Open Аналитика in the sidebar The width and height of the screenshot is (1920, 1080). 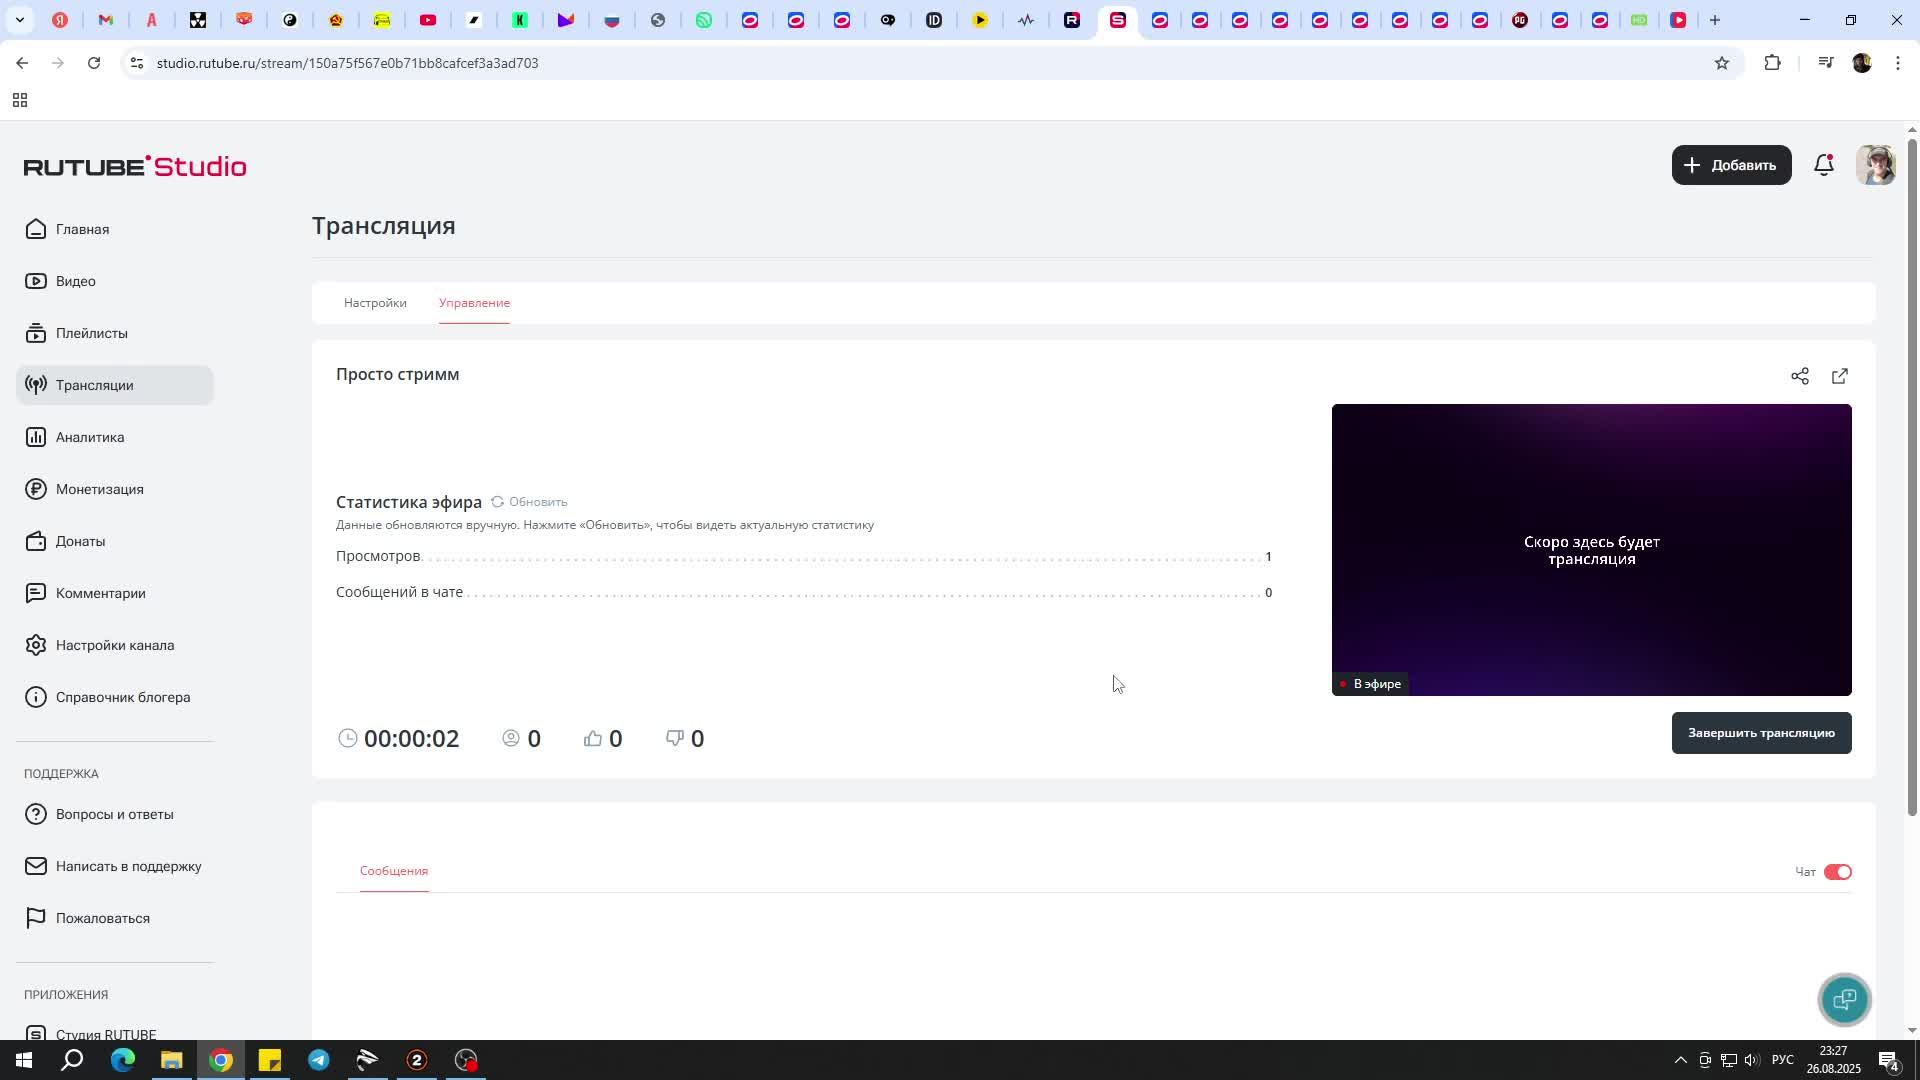click(90, 437)
